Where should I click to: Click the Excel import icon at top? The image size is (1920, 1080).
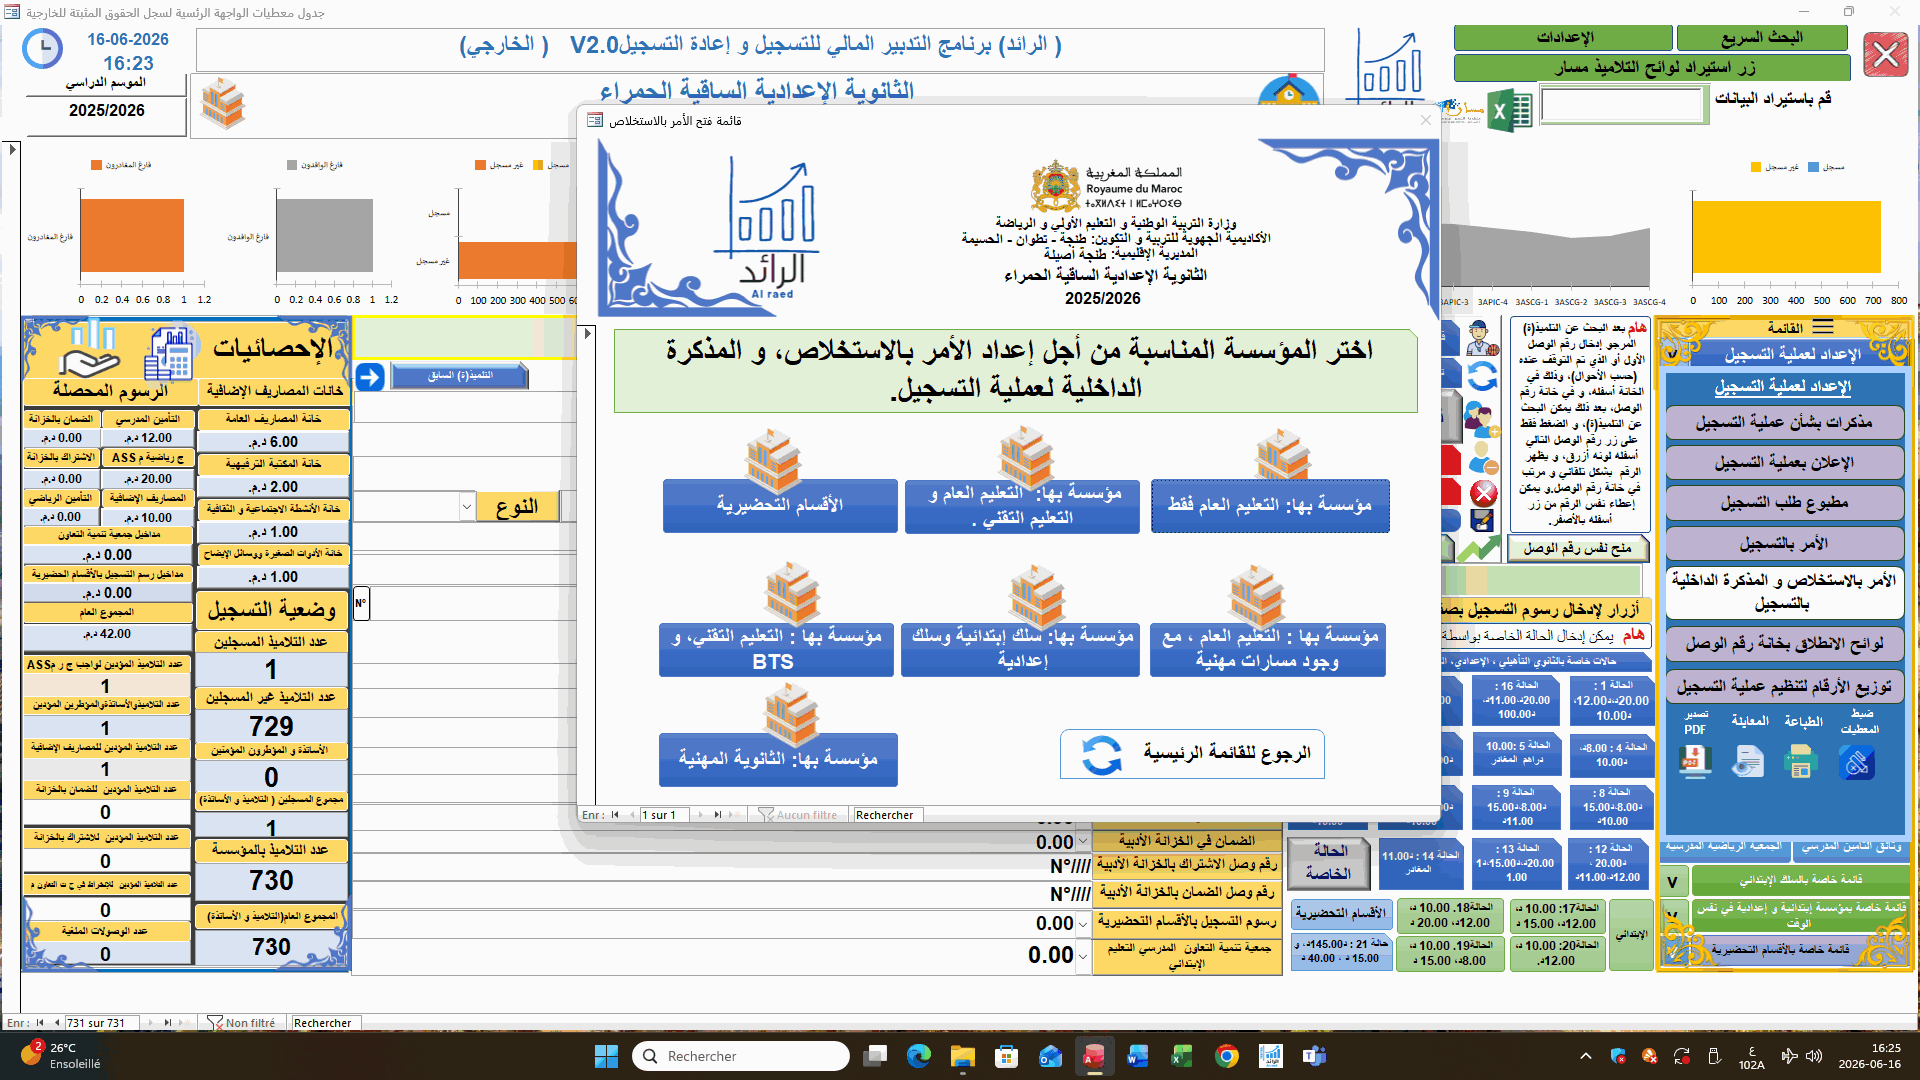click(x=1510, y=110)
